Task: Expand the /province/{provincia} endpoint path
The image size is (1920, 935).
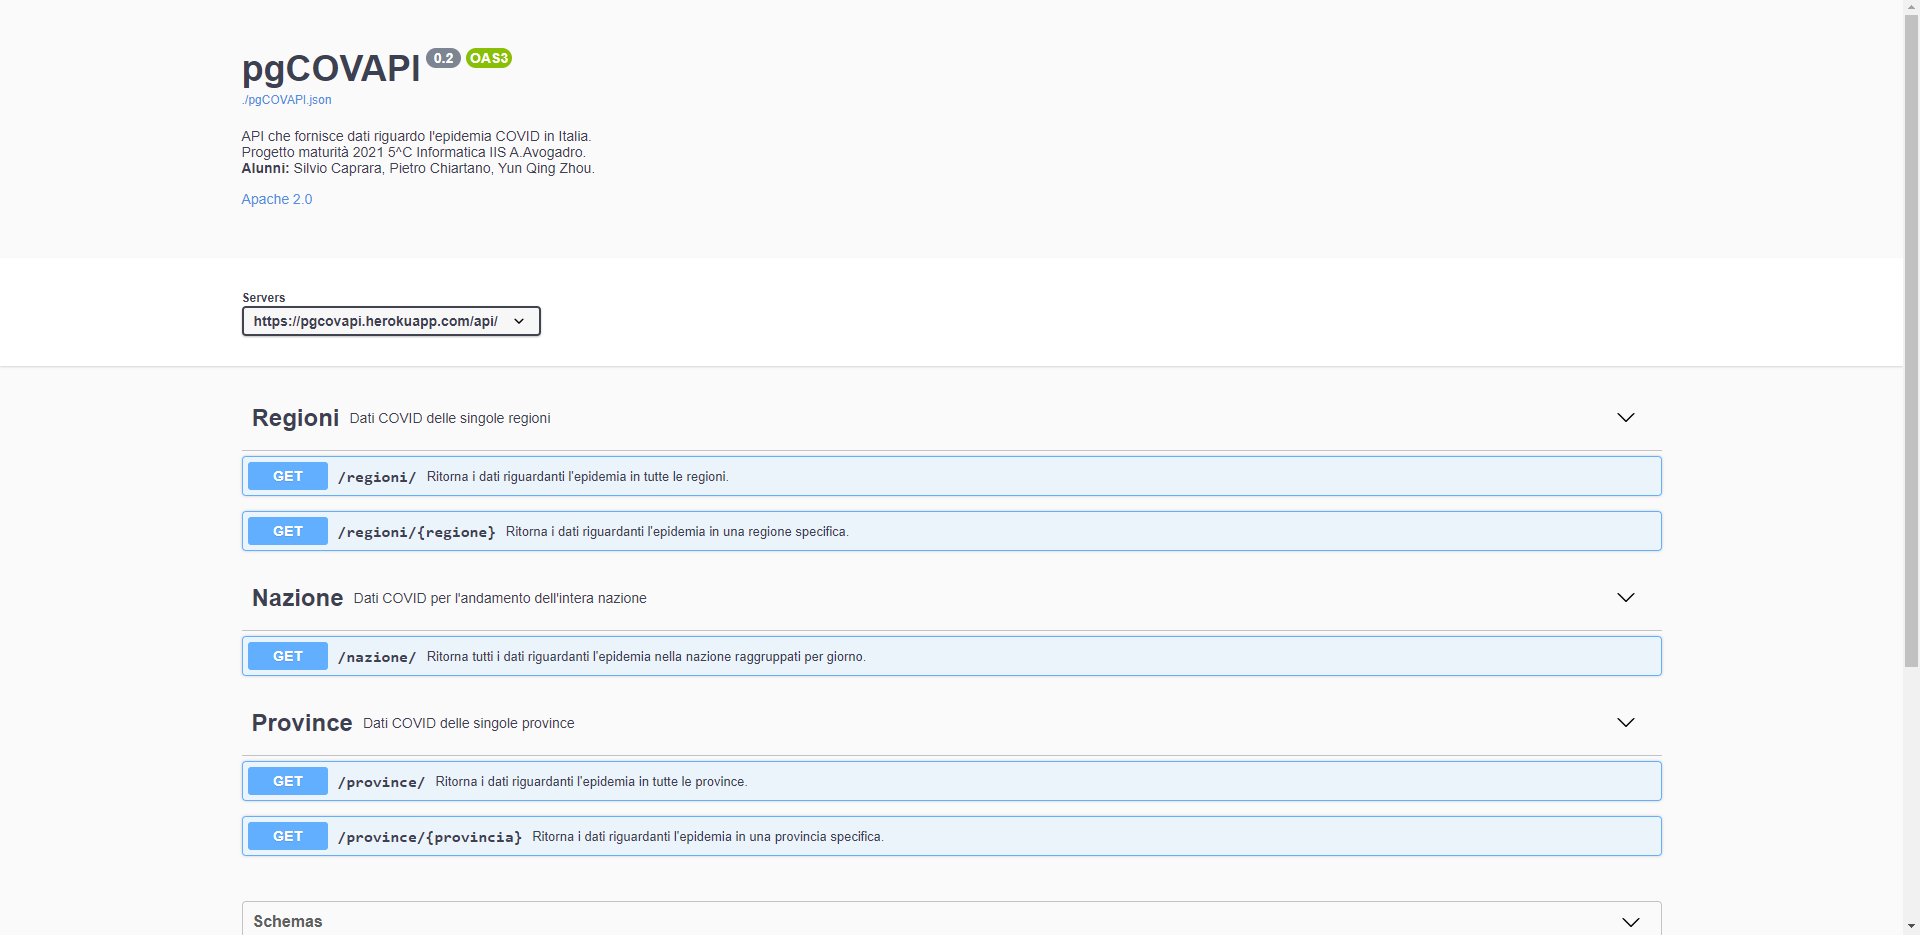Action: pos(430,837)
